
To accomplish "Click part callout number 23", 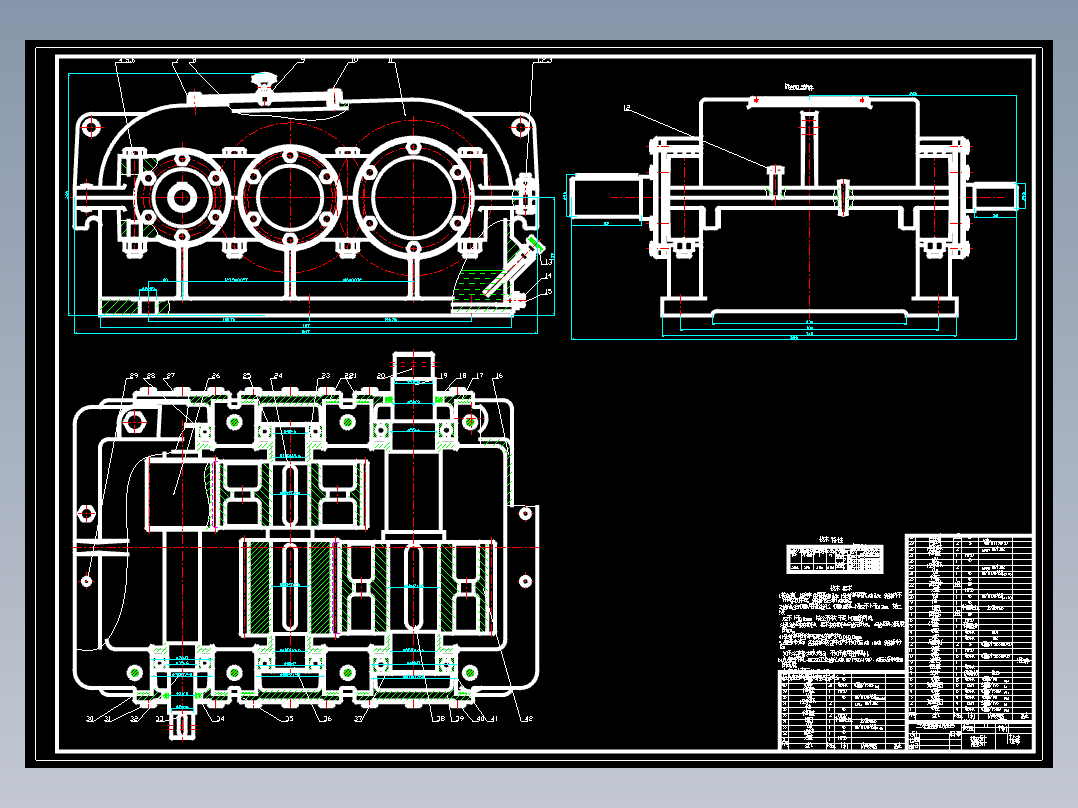I will pos(326,376).
